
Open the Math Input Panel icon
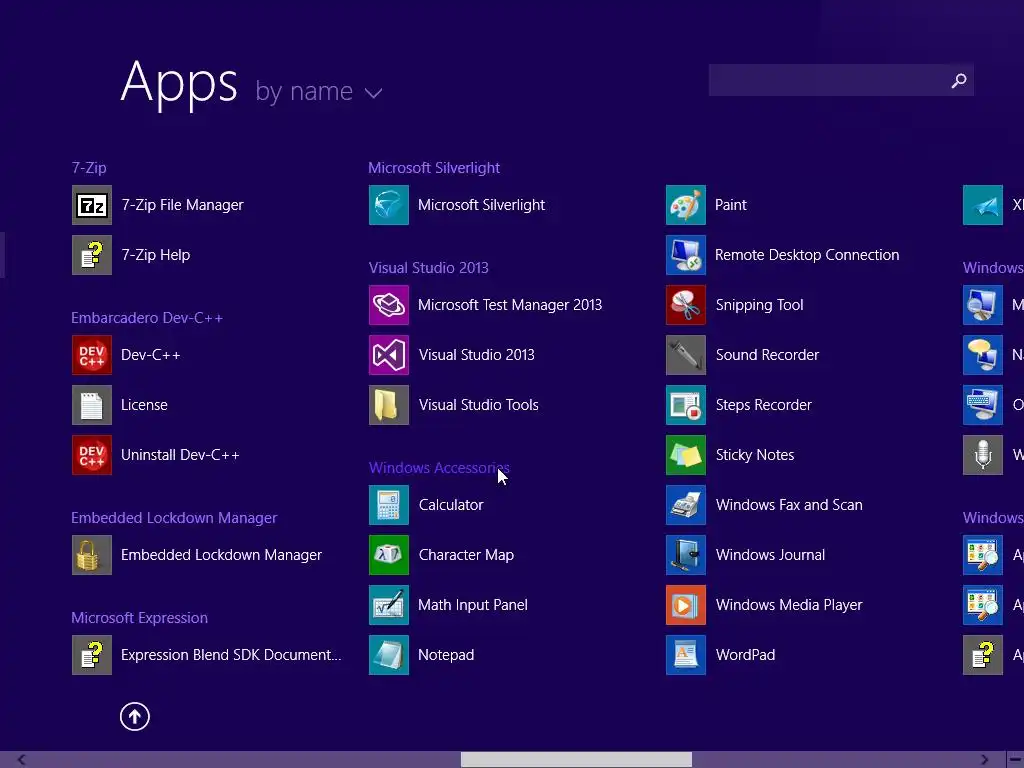pos(389,605)
